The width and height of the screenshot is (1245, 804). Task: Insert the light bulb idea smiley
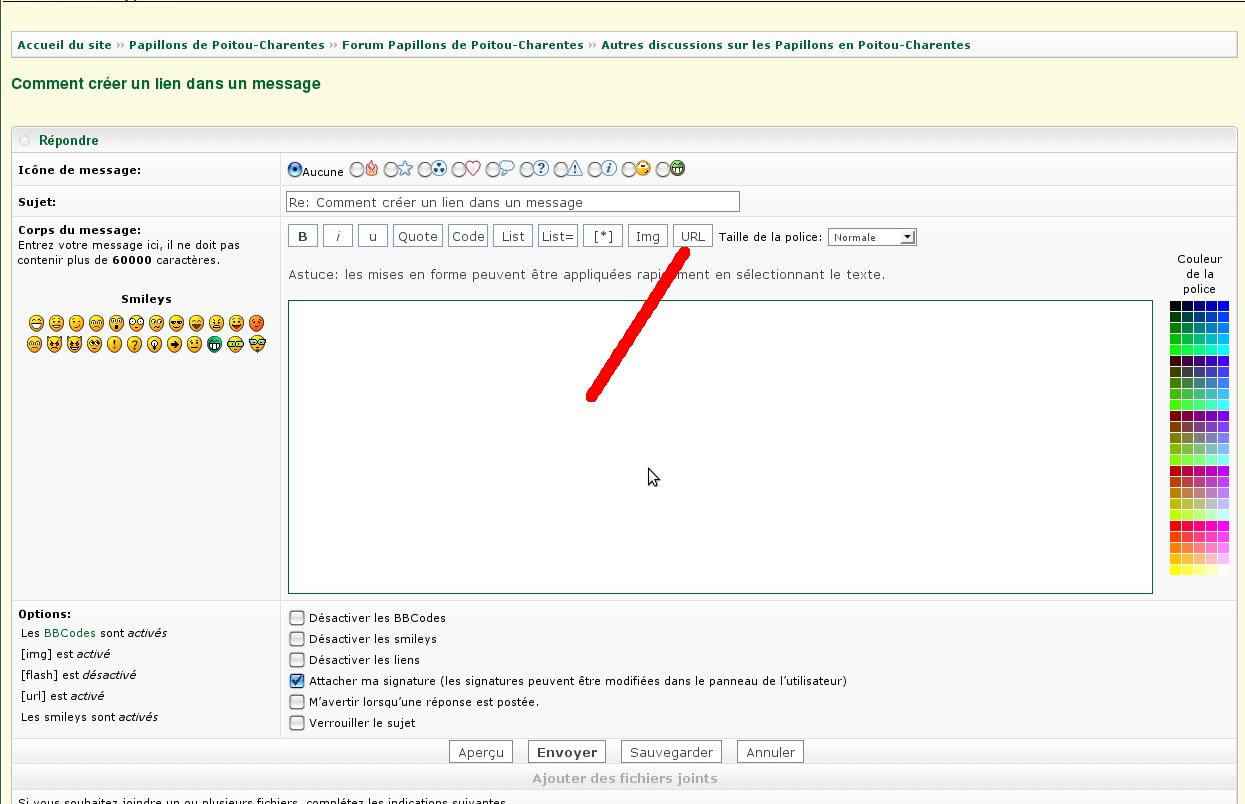click(x=155, y=345)
